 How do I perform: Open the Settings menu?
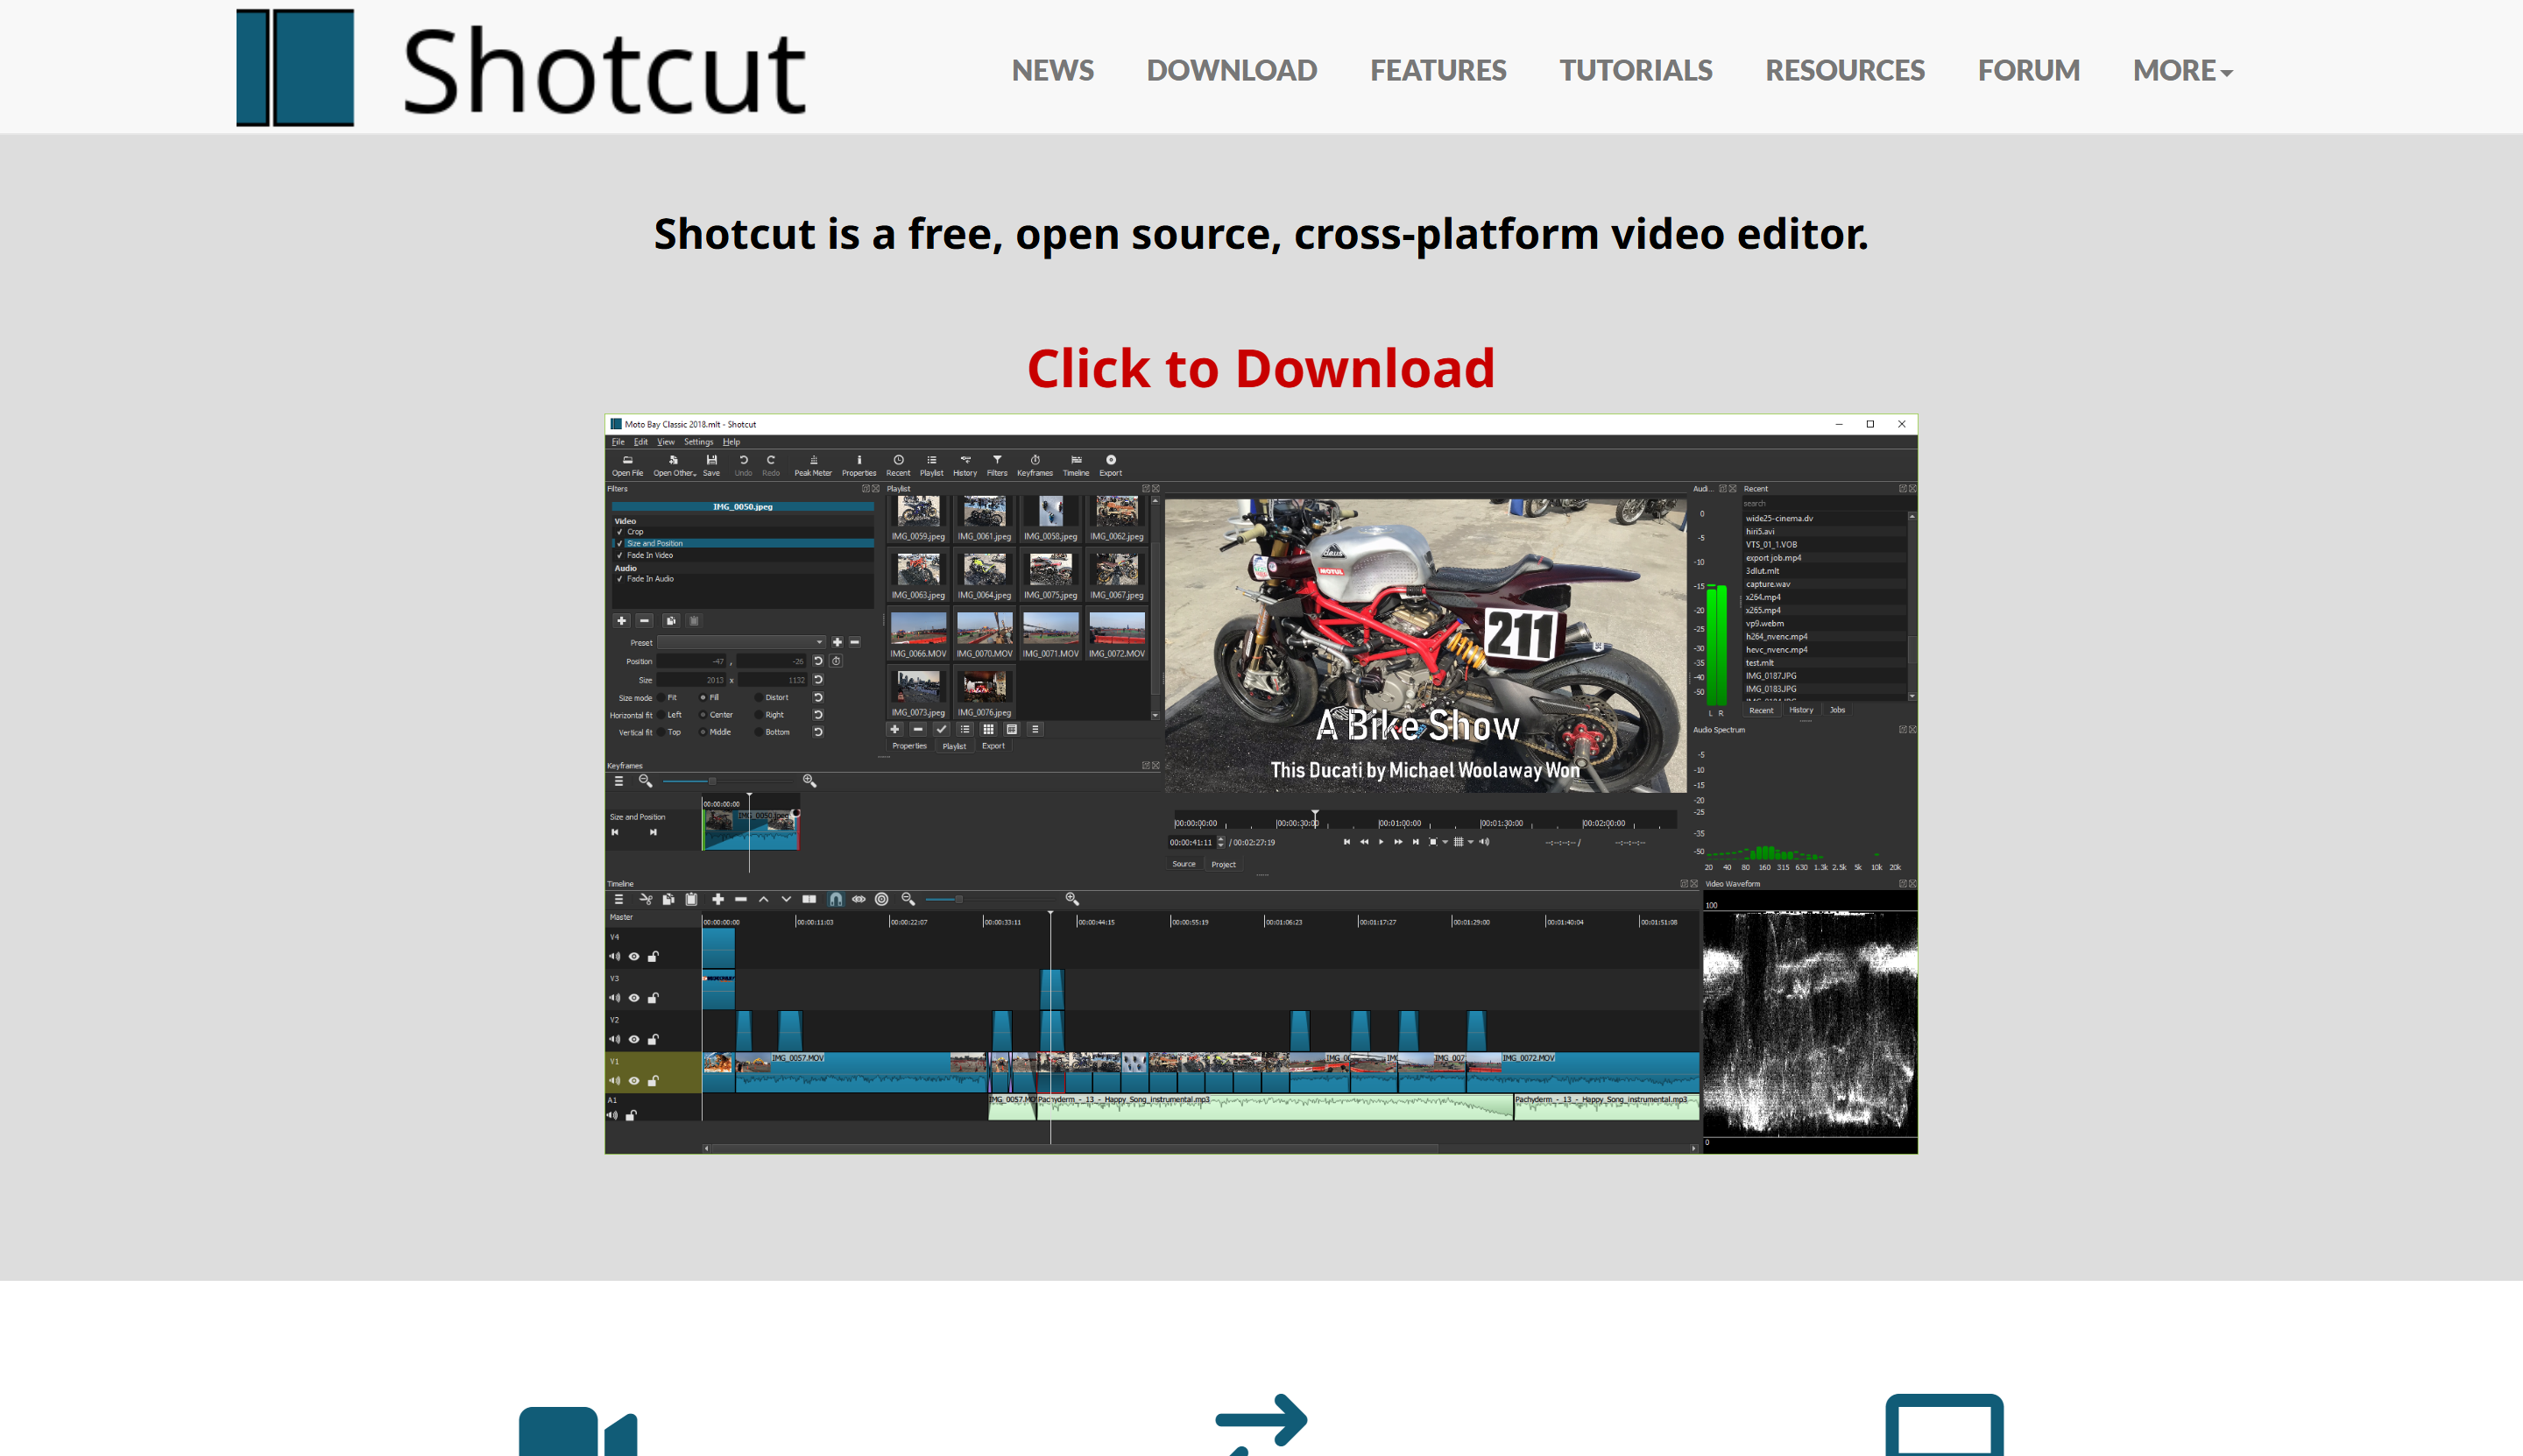coord(699,442)
